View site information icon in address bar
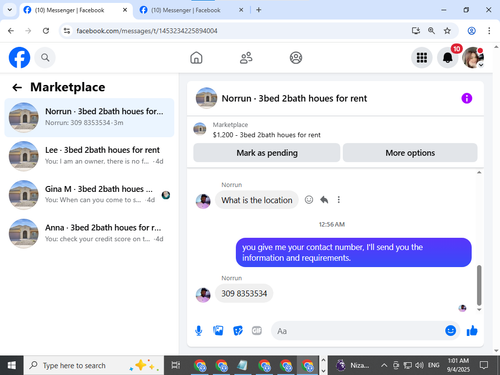 tap(67, 31)
